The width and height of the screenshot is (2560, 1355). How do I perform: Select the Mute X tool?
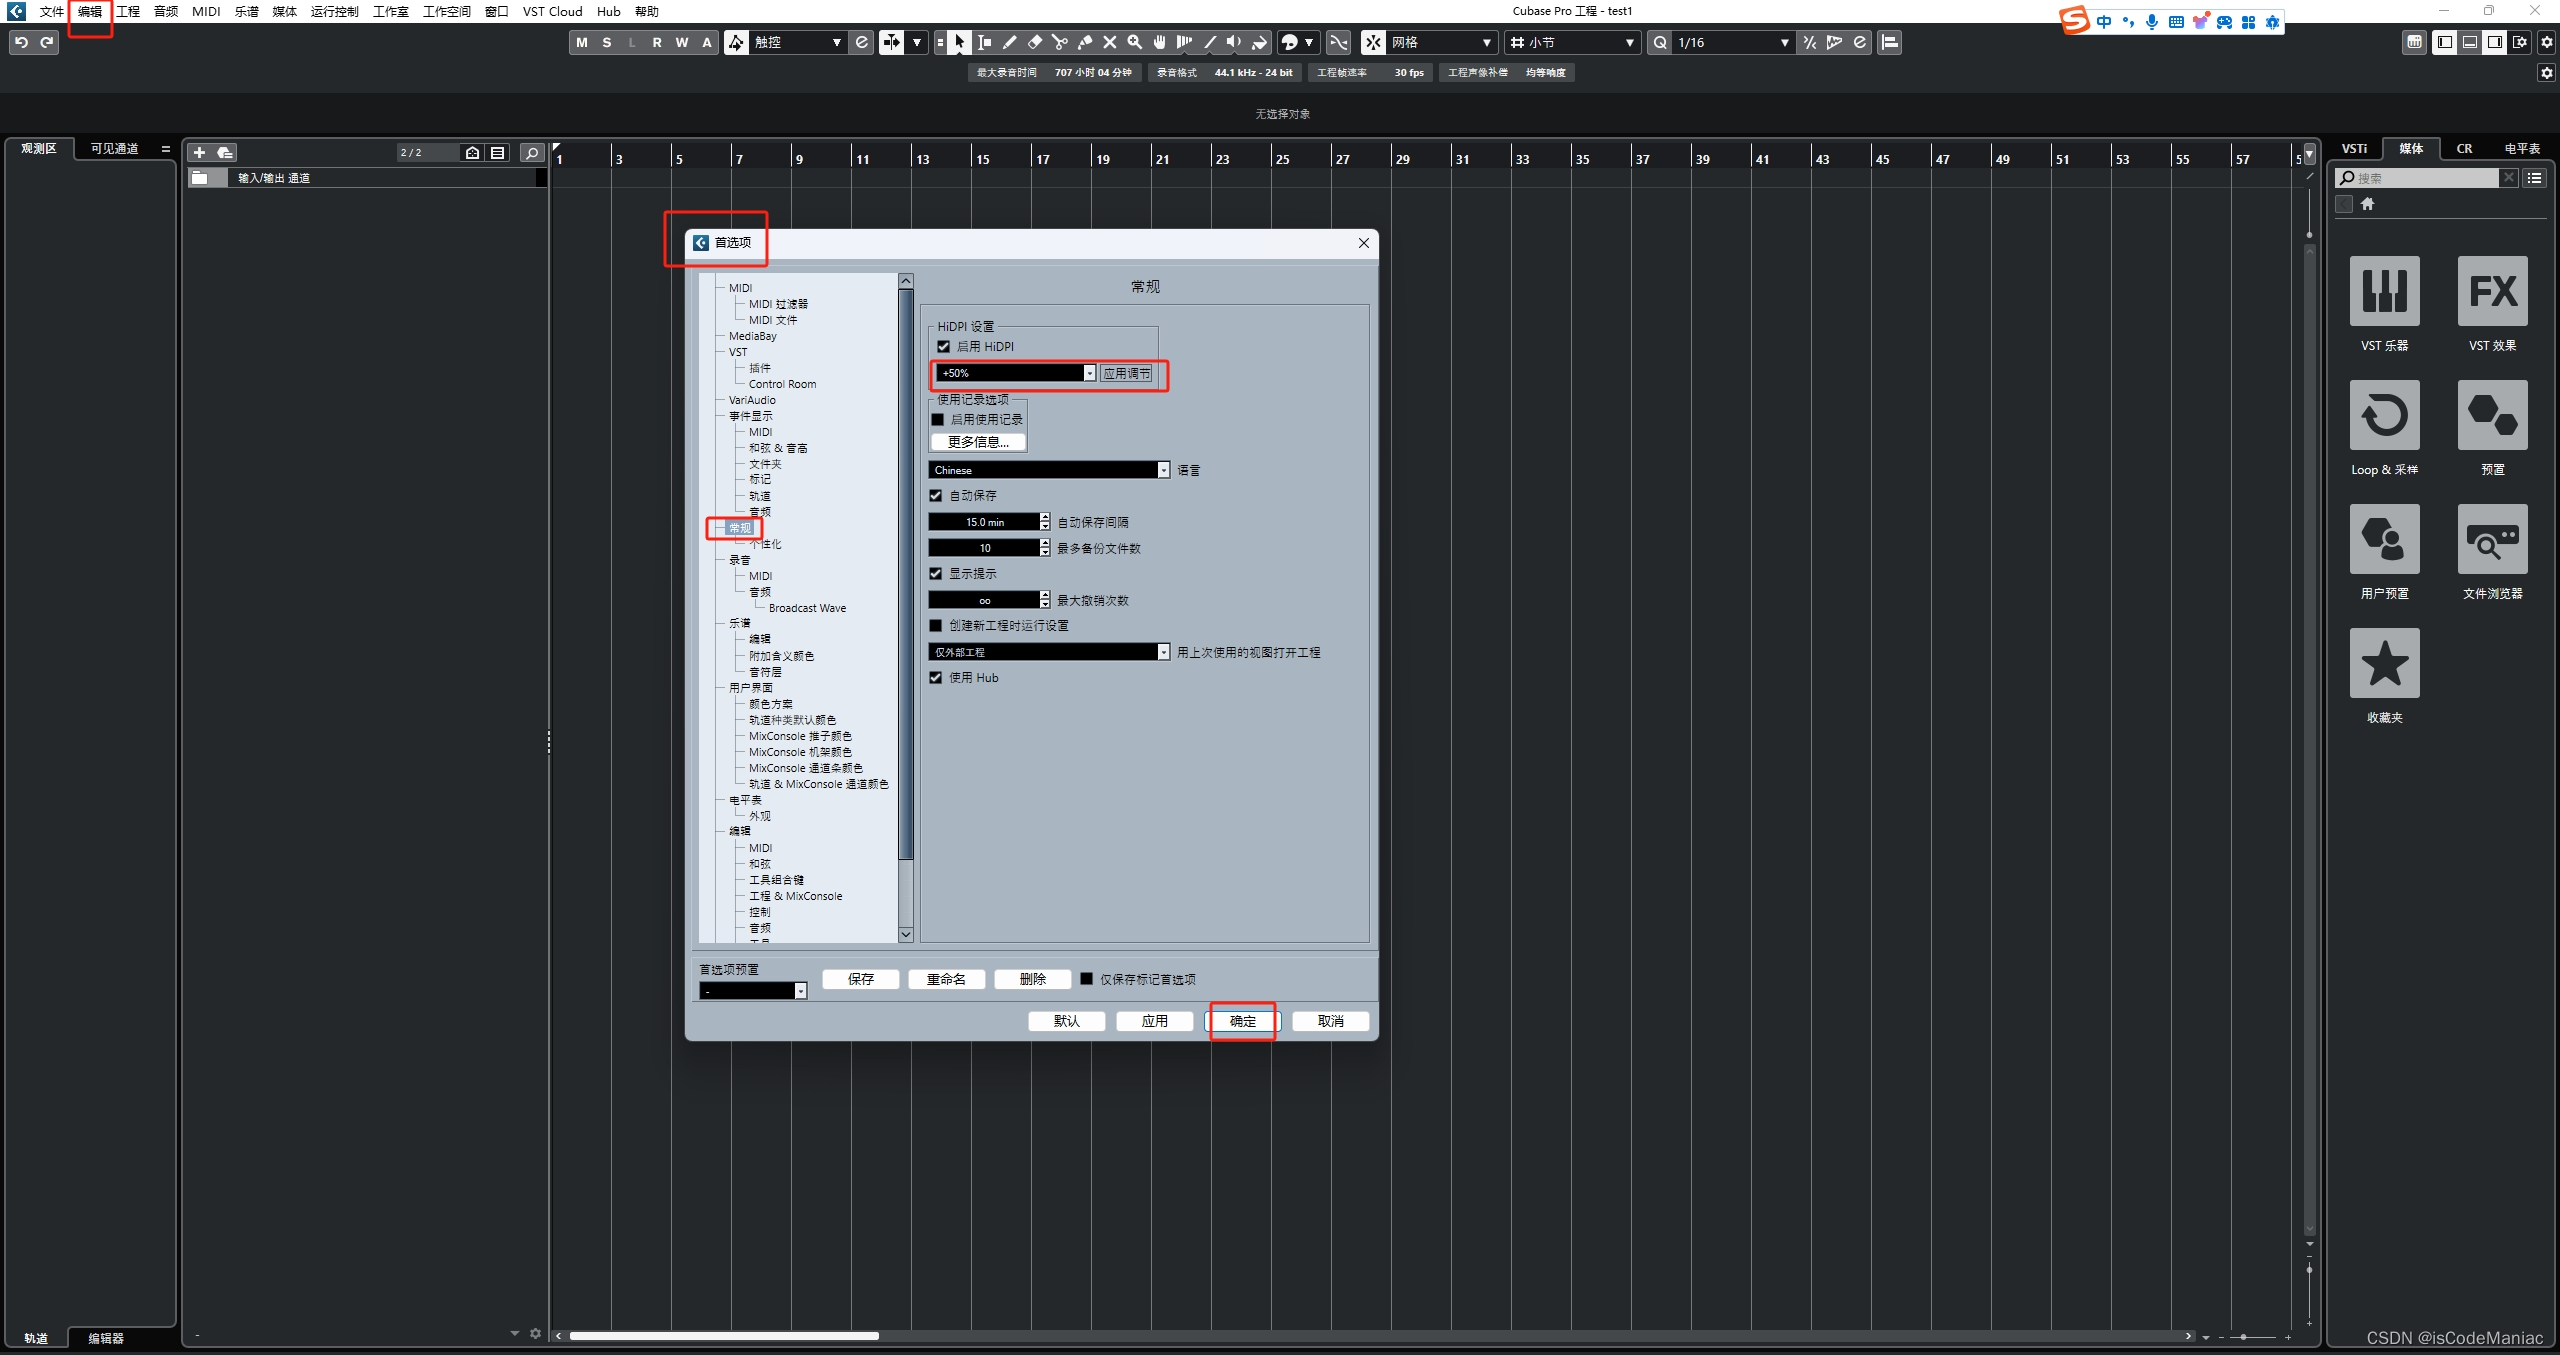1109,42
